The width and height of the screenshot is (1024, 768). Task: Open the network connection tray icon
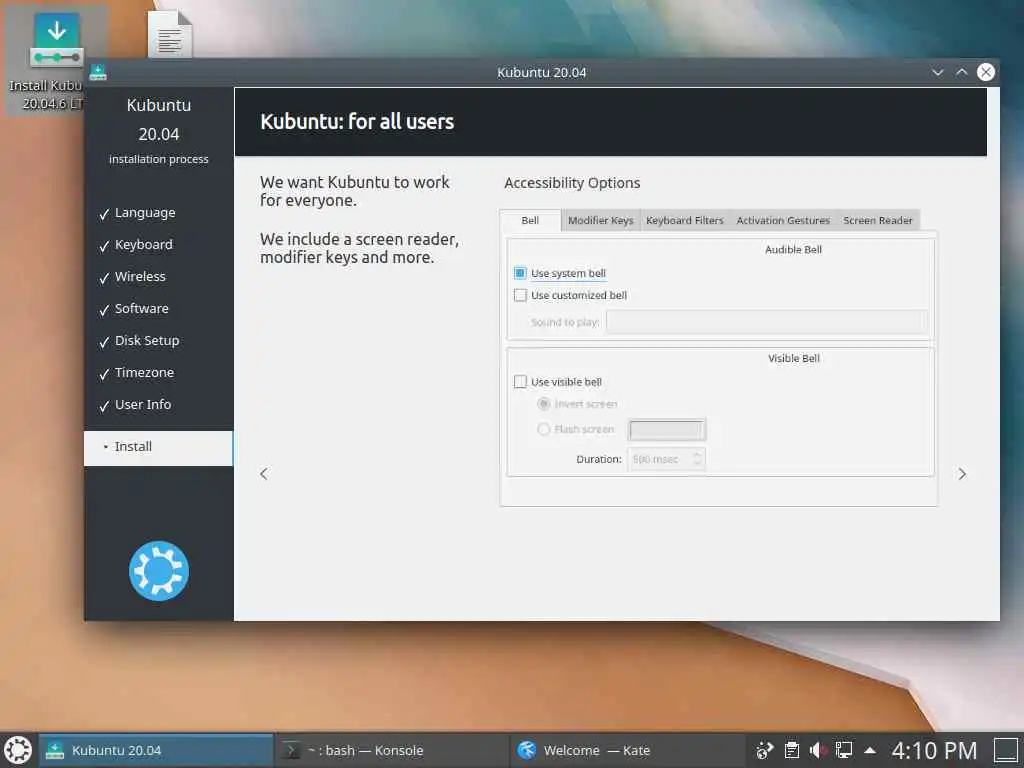click(x=844, y=750)
